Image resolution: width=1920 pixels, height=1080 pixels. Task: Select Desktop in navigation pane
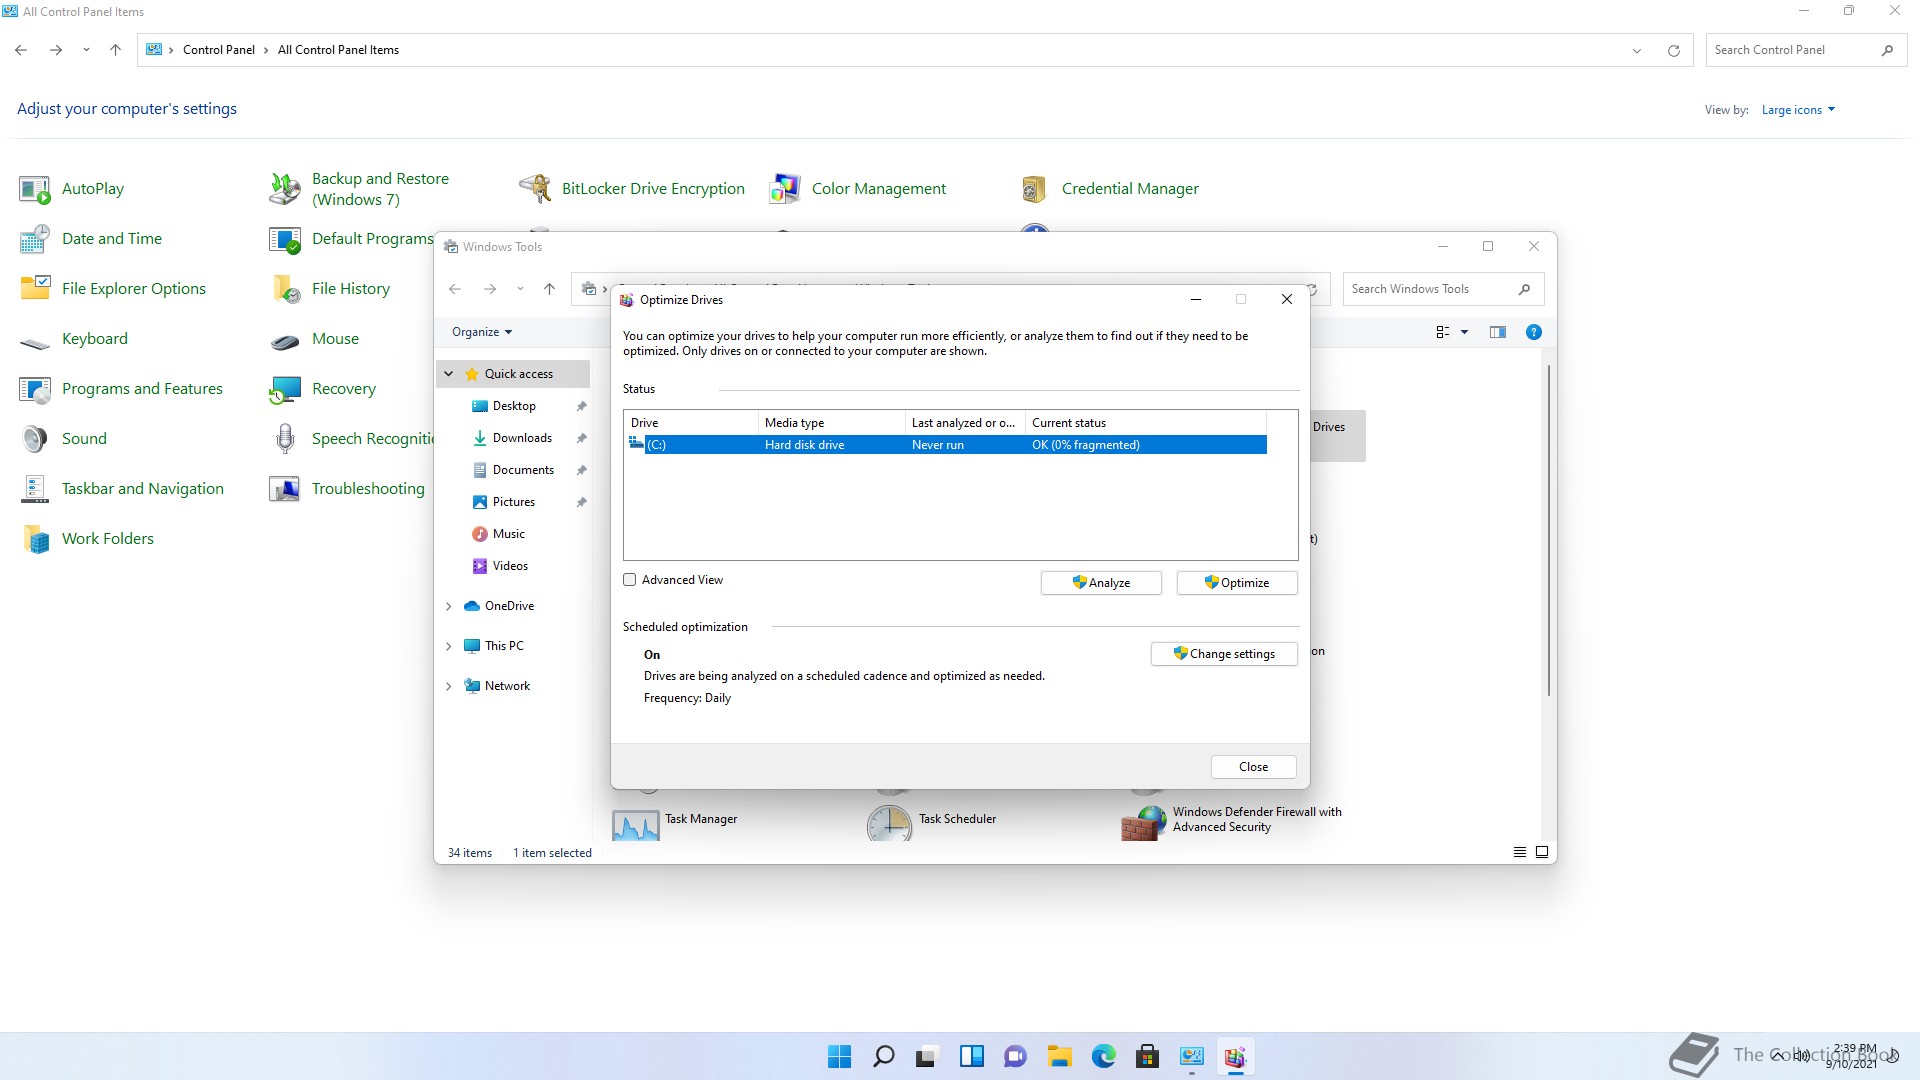pyautogui.click(x=514, y=406)
